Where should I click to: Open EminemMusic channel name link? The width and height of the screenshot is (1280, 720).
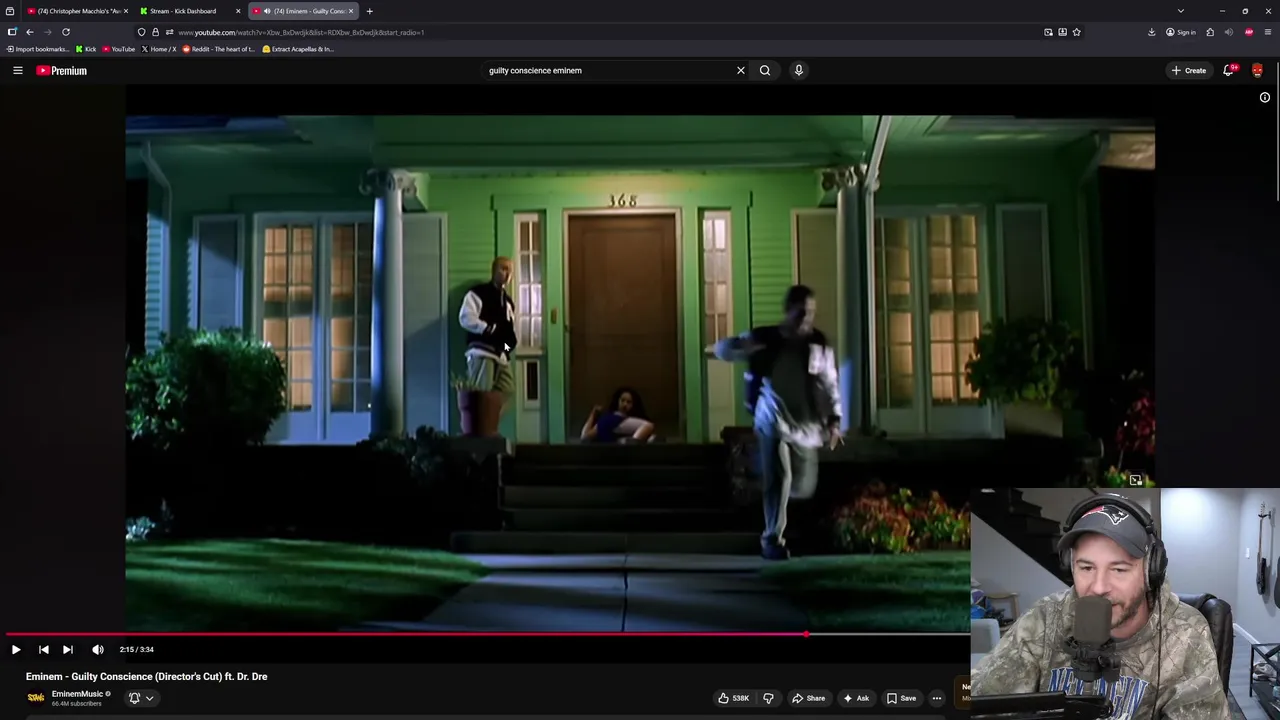[77, 694]
